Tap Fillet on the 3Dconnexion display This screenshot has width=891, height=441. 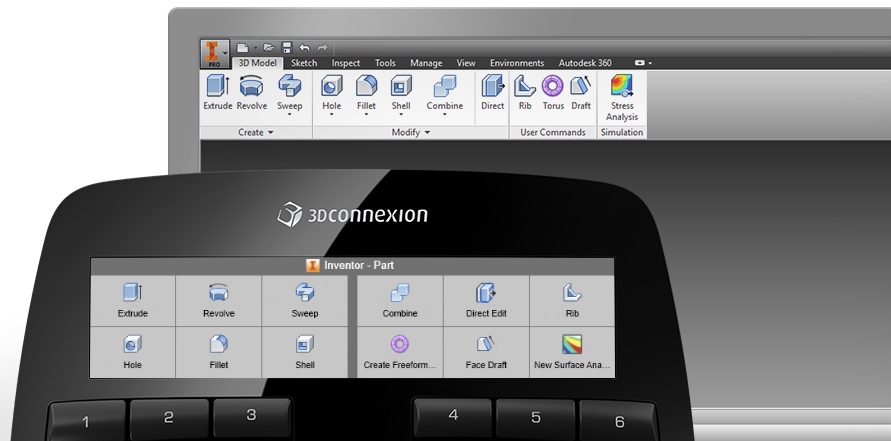[219, 352]
